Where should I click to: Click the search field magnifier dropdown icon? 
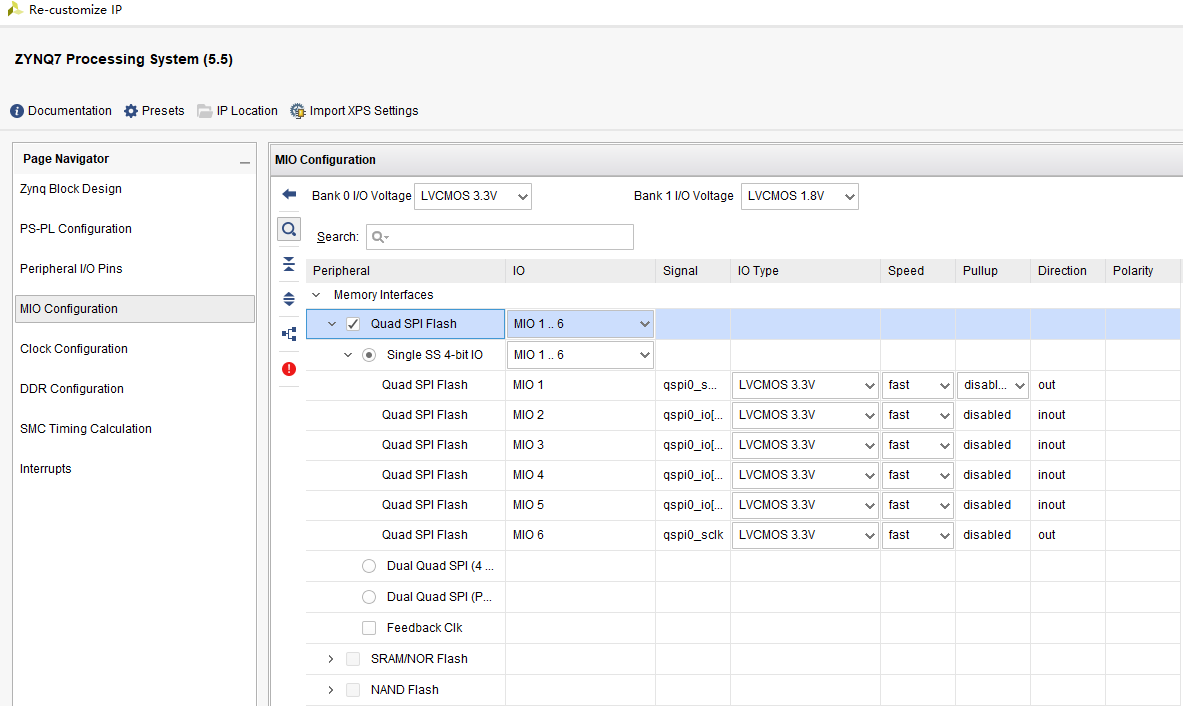pyautogui.click(x=380, y=237)
